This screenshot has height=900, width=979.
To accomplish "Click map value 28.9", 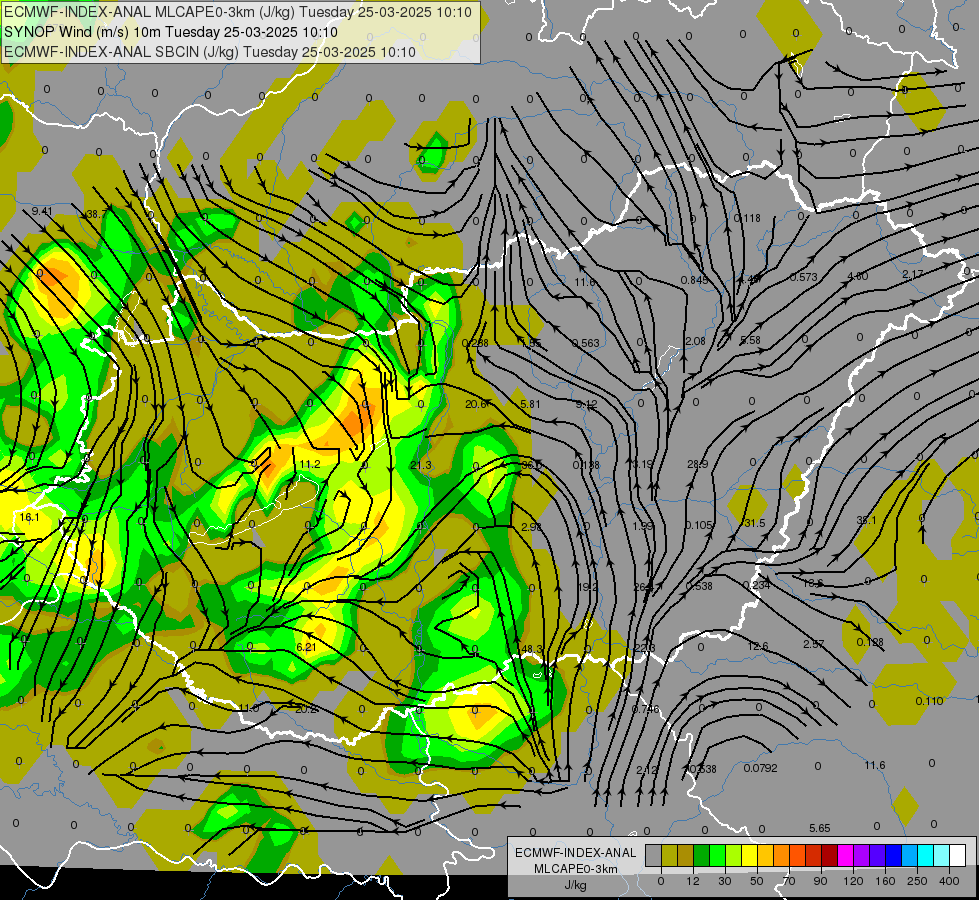I will (x=697, y=464).
